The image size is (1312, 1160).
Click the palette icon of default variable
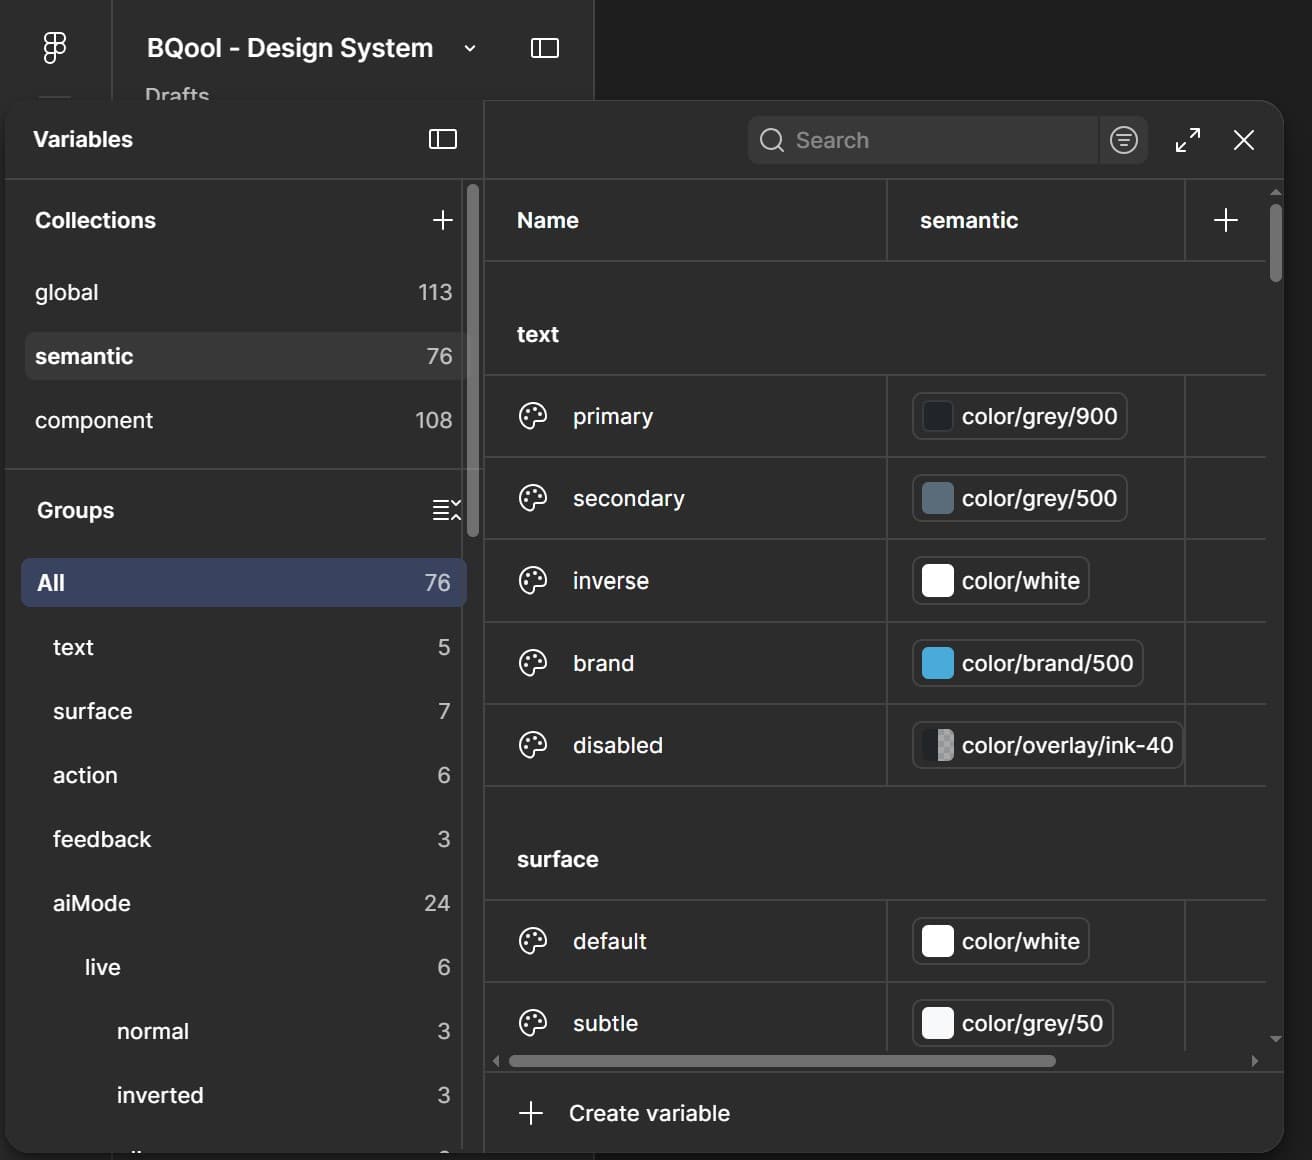pos(533,940)
